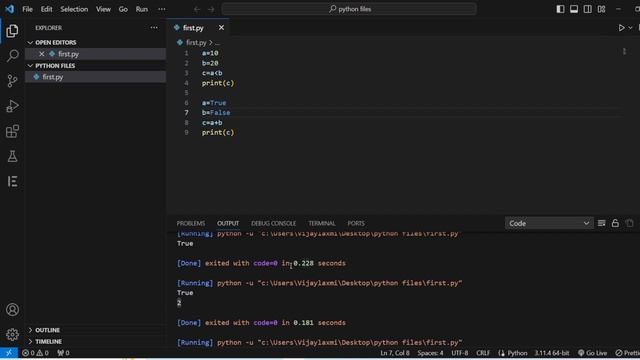
Task: Go forward with the right arrow
Action: (x=211, y=9)
